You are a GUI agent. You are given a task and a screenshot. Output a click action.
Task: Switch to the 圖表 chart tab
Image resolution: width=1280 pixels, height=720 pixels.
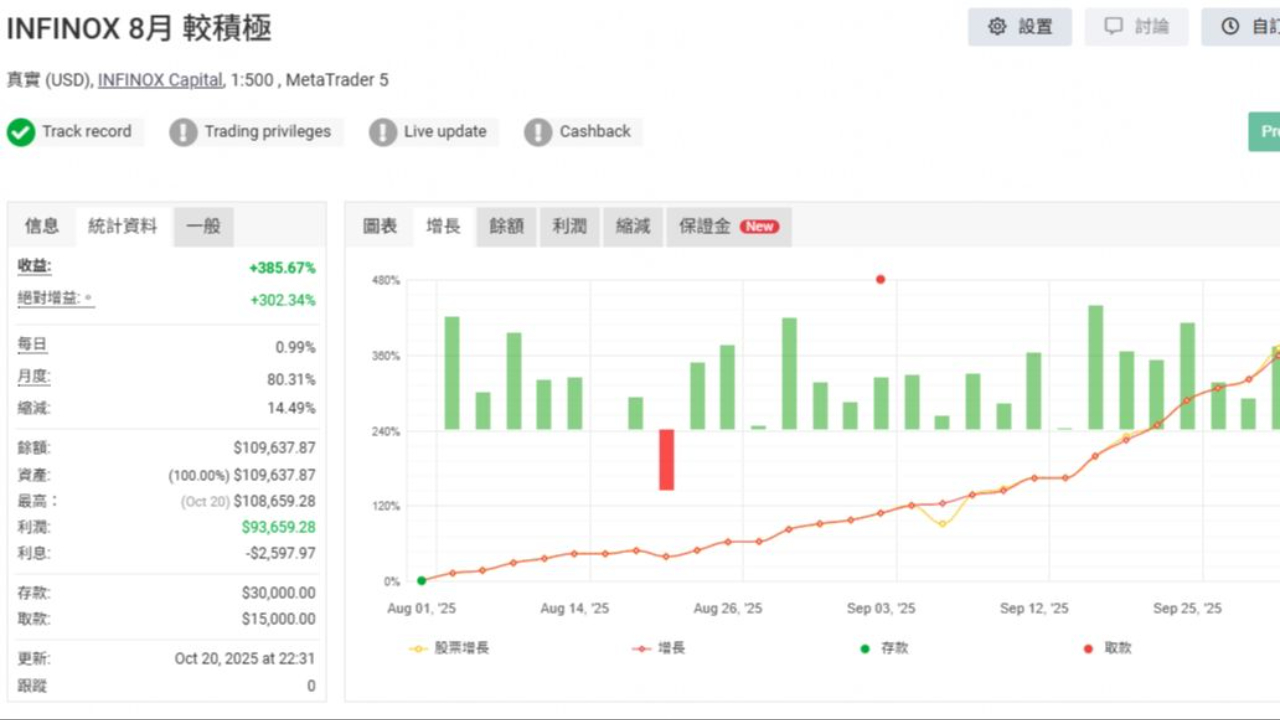coord(380,226)
